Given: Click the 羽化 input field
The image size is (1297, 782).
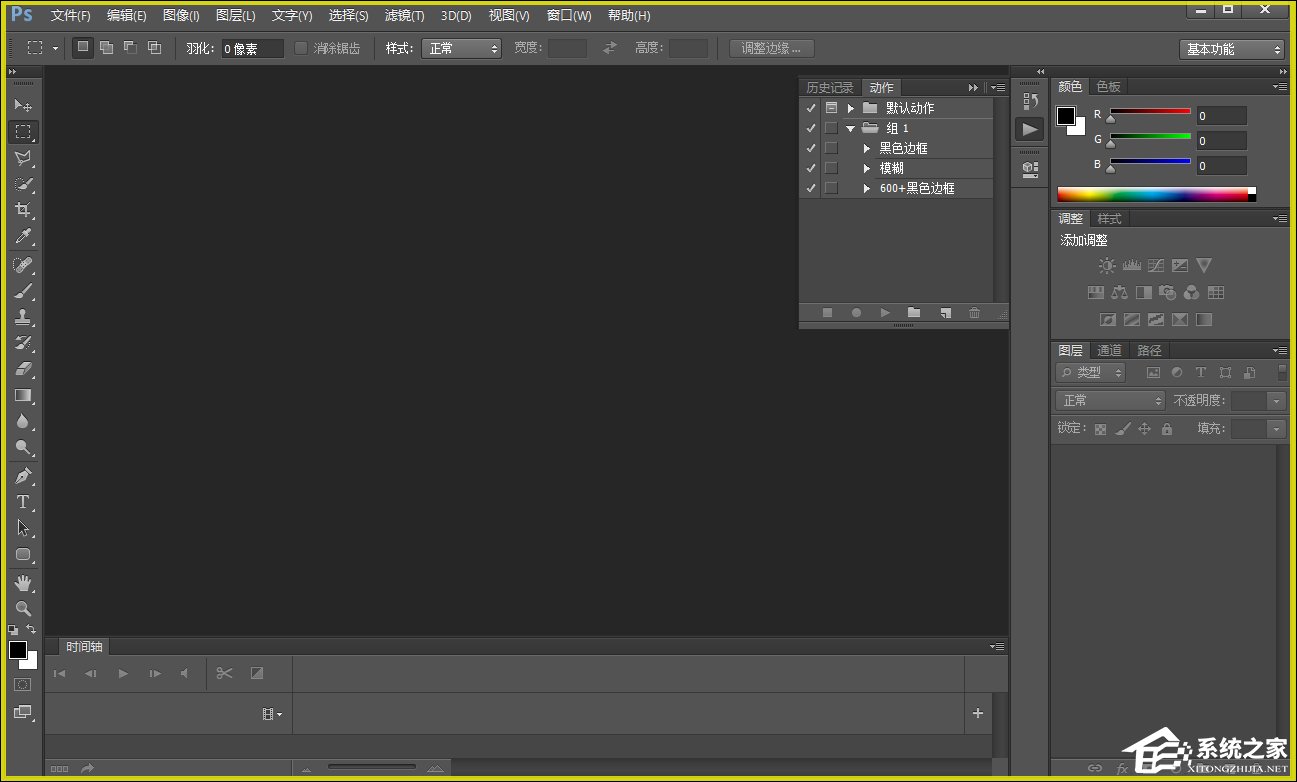Looking at the screenshot, I should point(252,48).
